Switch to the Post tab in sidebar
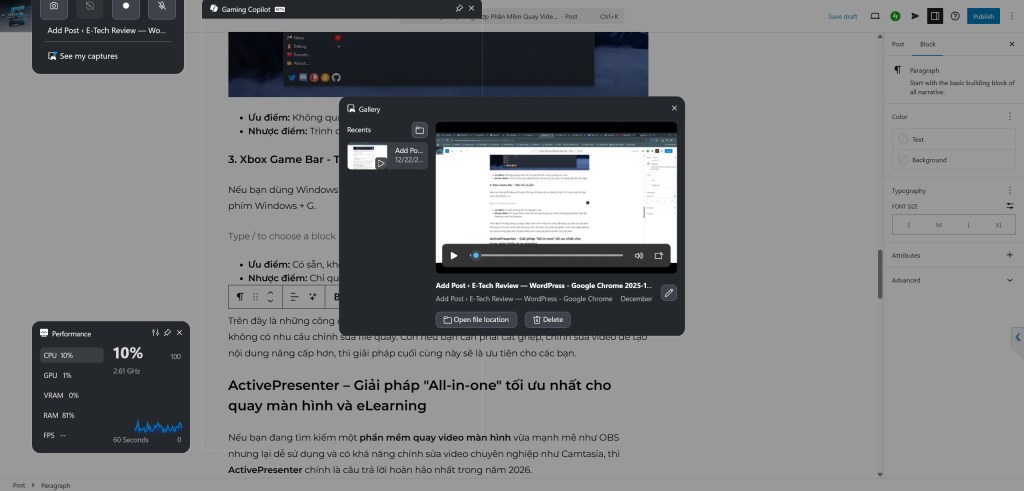1024x491 pixels. tap(898, 44)
